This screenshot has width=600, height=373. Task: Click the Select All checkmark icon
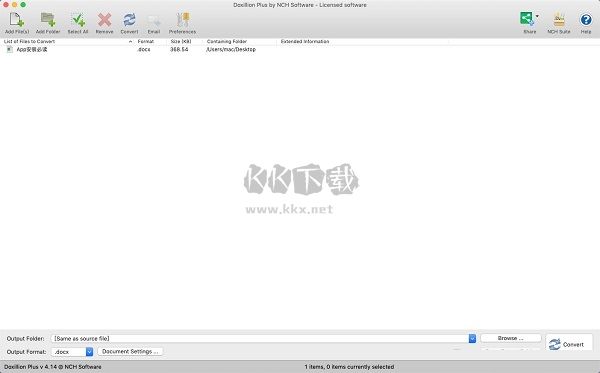[x=78, y=20]
